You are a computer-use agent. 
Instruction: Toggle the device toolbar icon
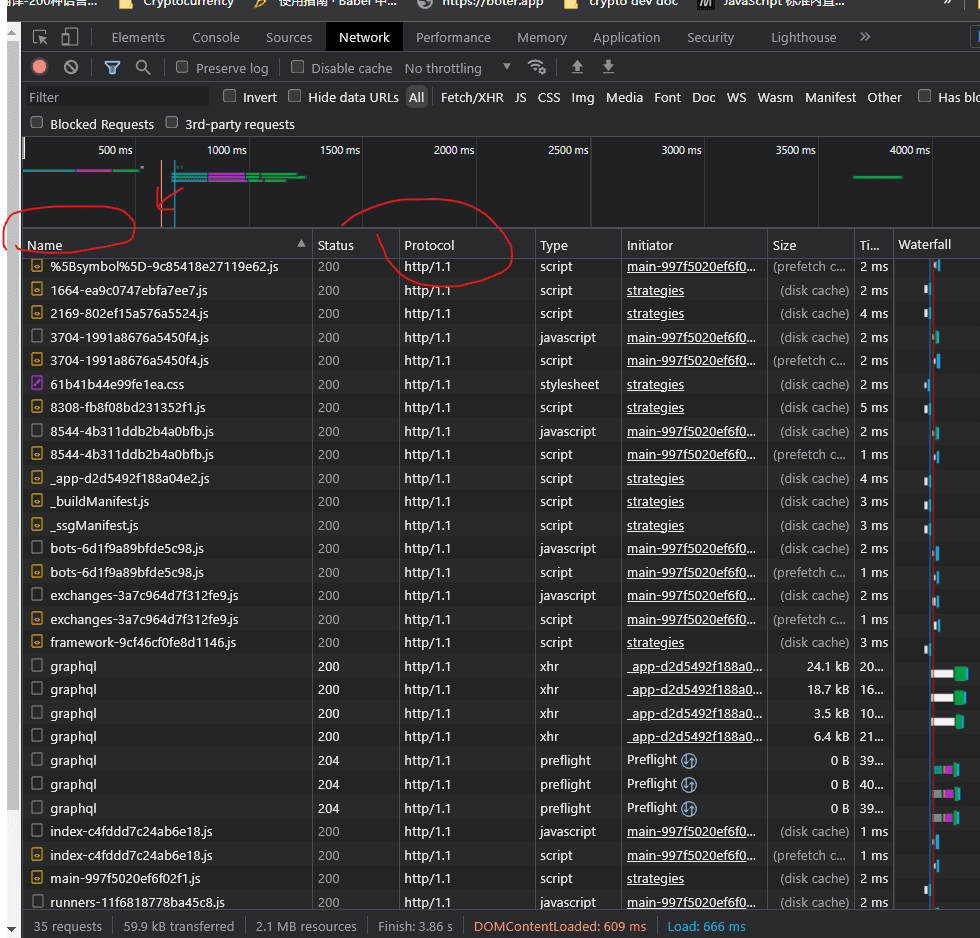point(69,38)
